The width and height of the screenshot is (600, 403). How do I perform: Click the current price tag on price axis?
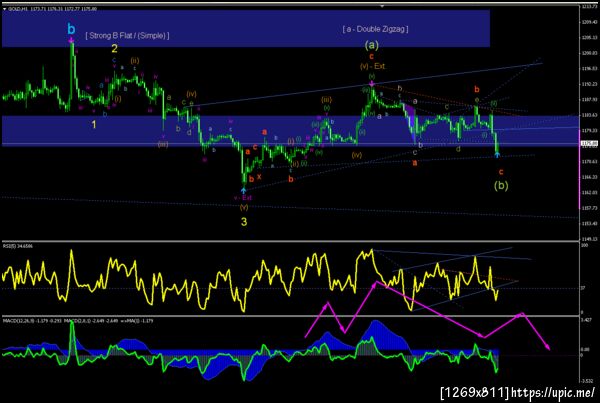[x=587, y=143]
